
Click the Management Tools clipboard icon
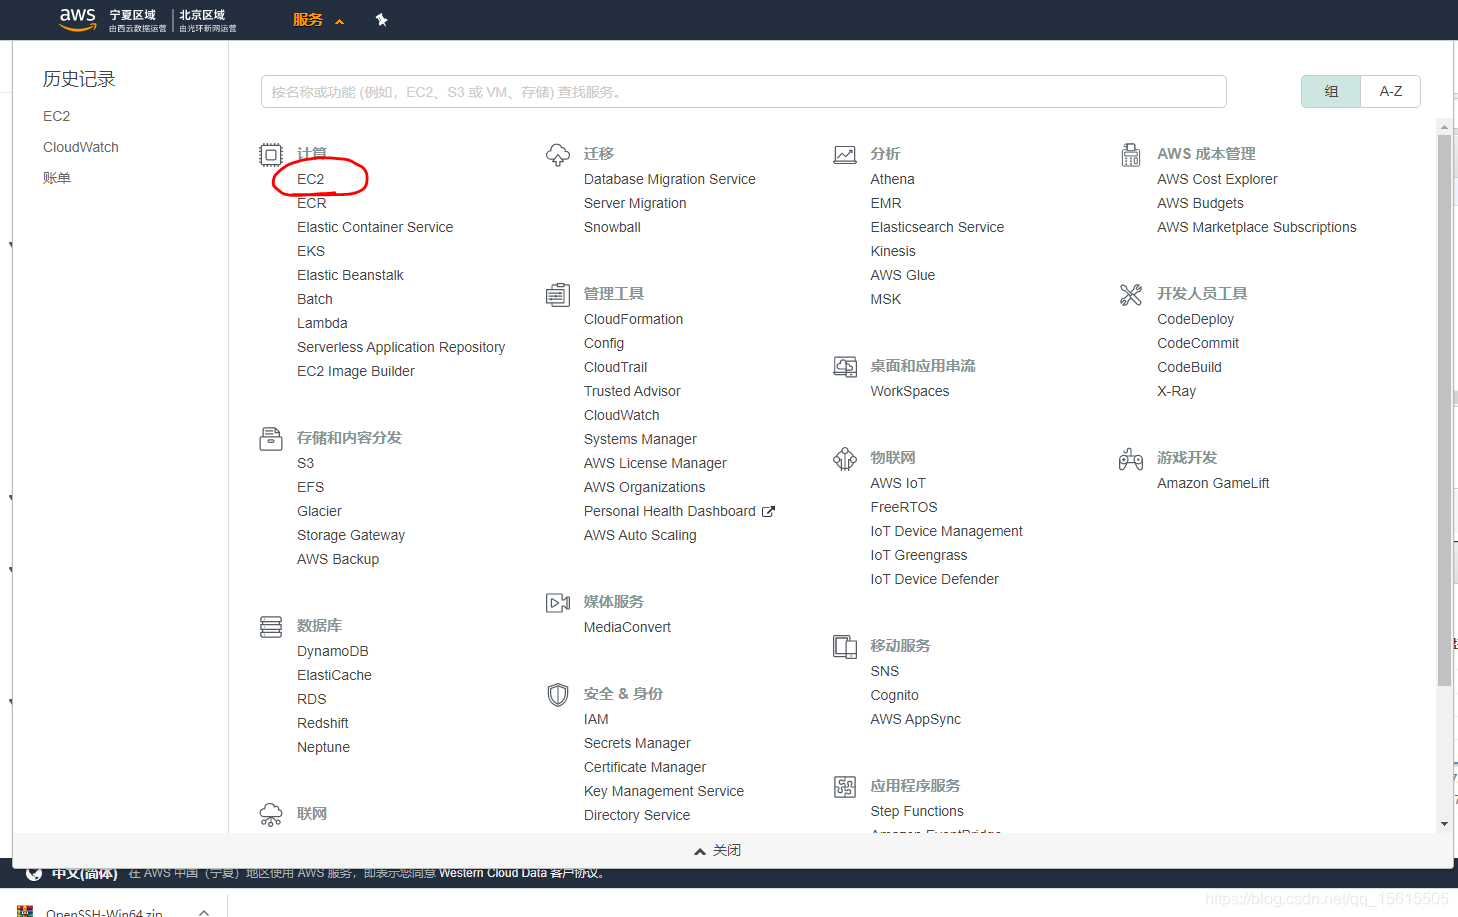(558, 295)
